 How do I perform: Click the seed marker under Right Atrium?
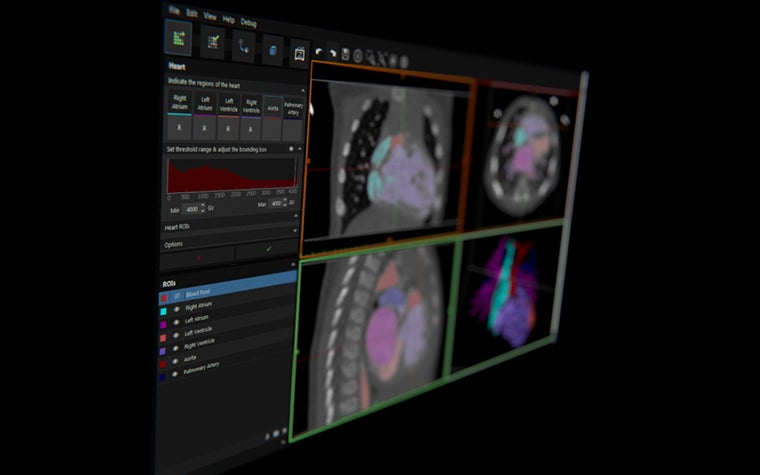[179, 128]
